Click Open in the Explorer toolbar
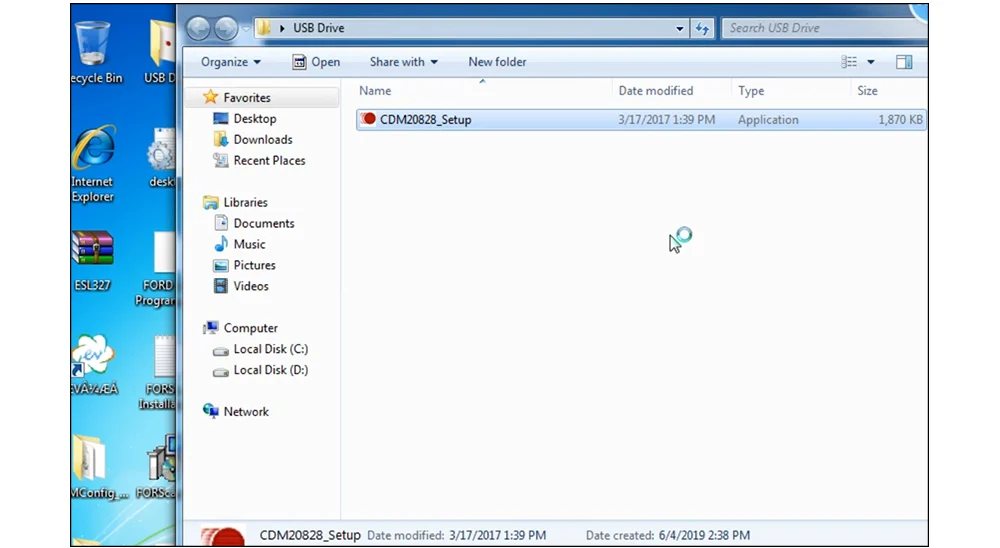 [x=316, y=62]
